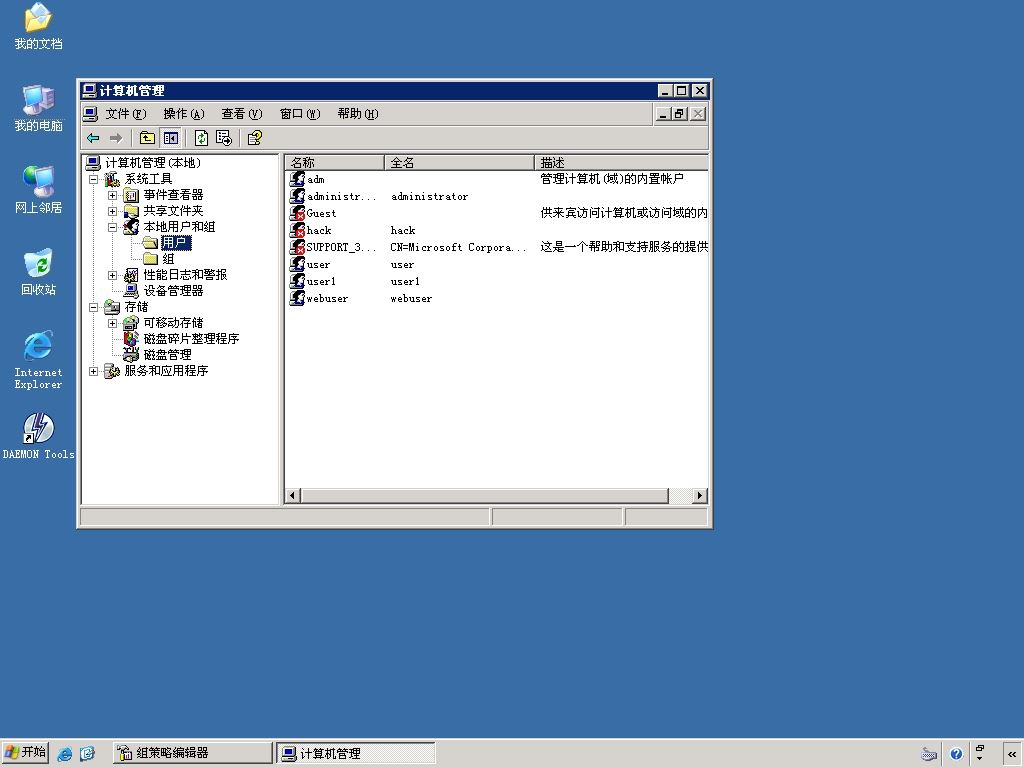The height and width of the screenshot is (768, 1024).
Task: Select the disabled hack account icon
Action: click(x=297, y=229)
